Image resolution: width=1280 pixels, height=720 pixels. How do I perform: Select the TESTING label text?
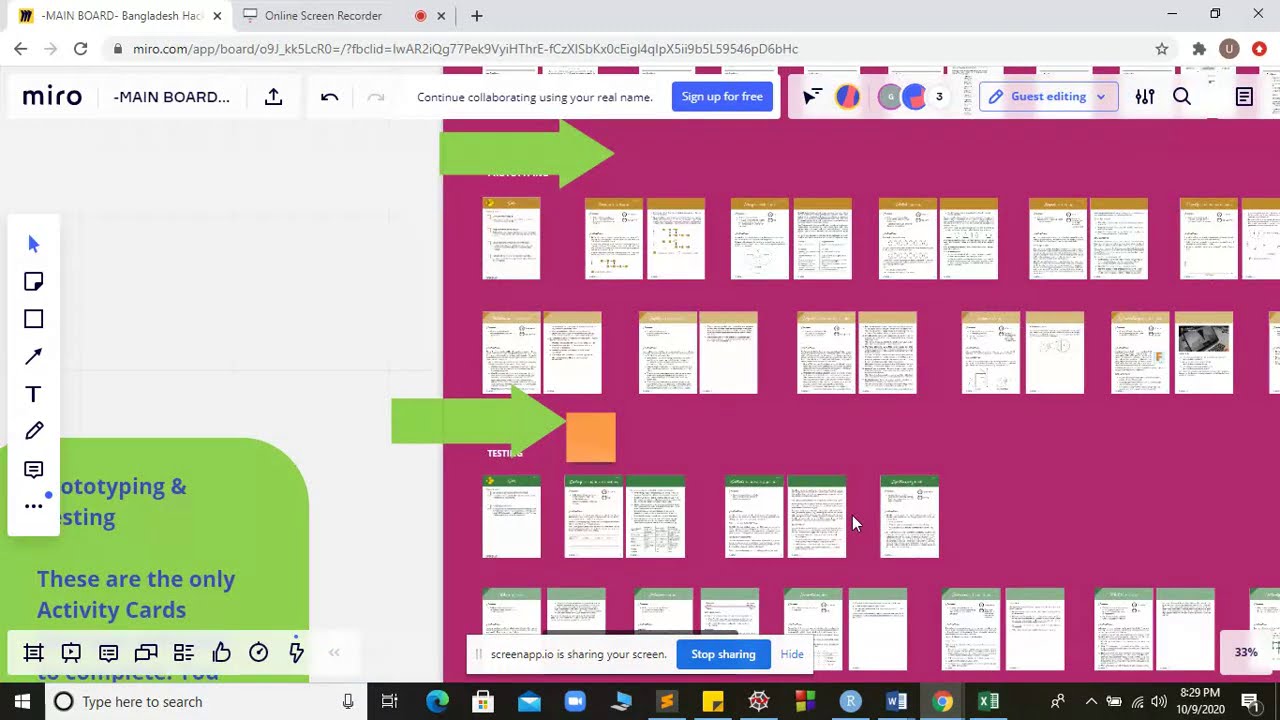coord(505,453)
